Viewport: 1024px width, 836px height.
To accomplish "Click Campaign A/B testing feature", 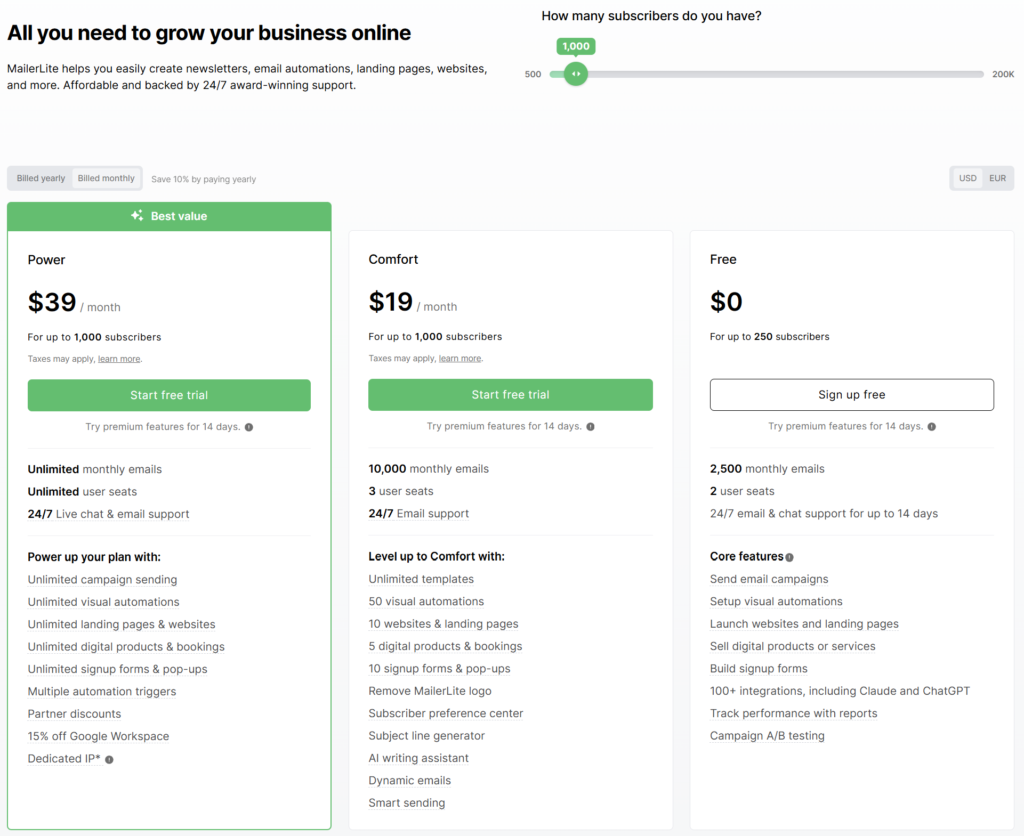I will [x=767, y=735].
